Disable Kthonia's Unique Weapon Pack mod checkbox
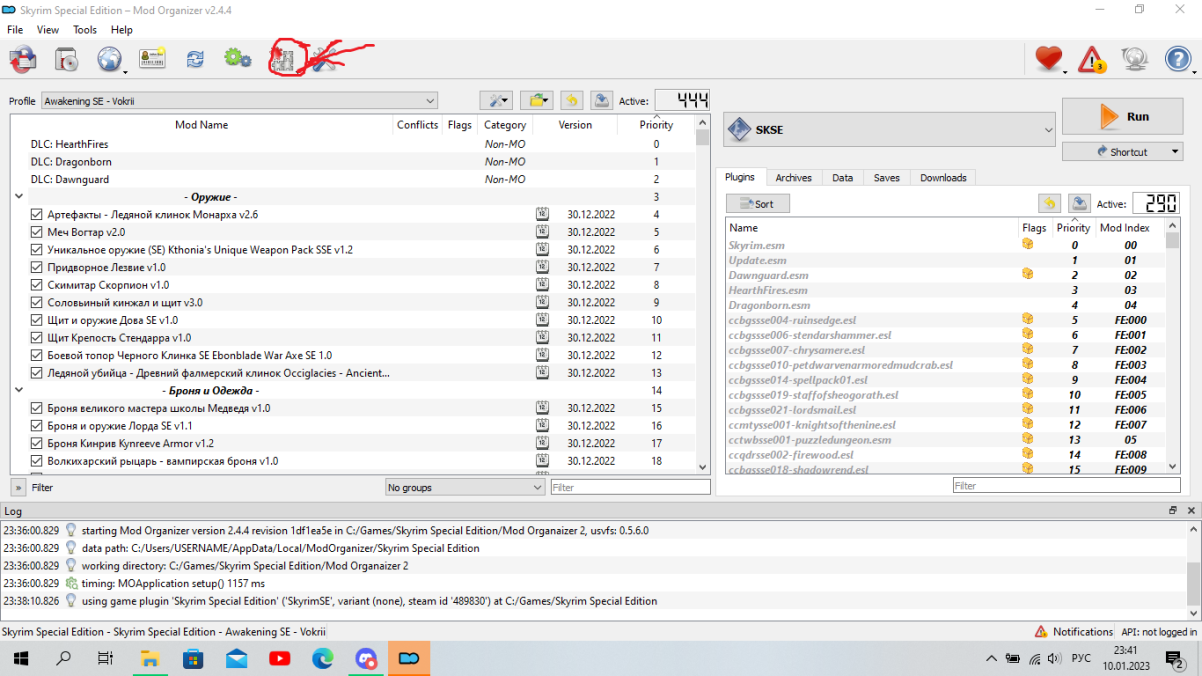 (37, 249)
